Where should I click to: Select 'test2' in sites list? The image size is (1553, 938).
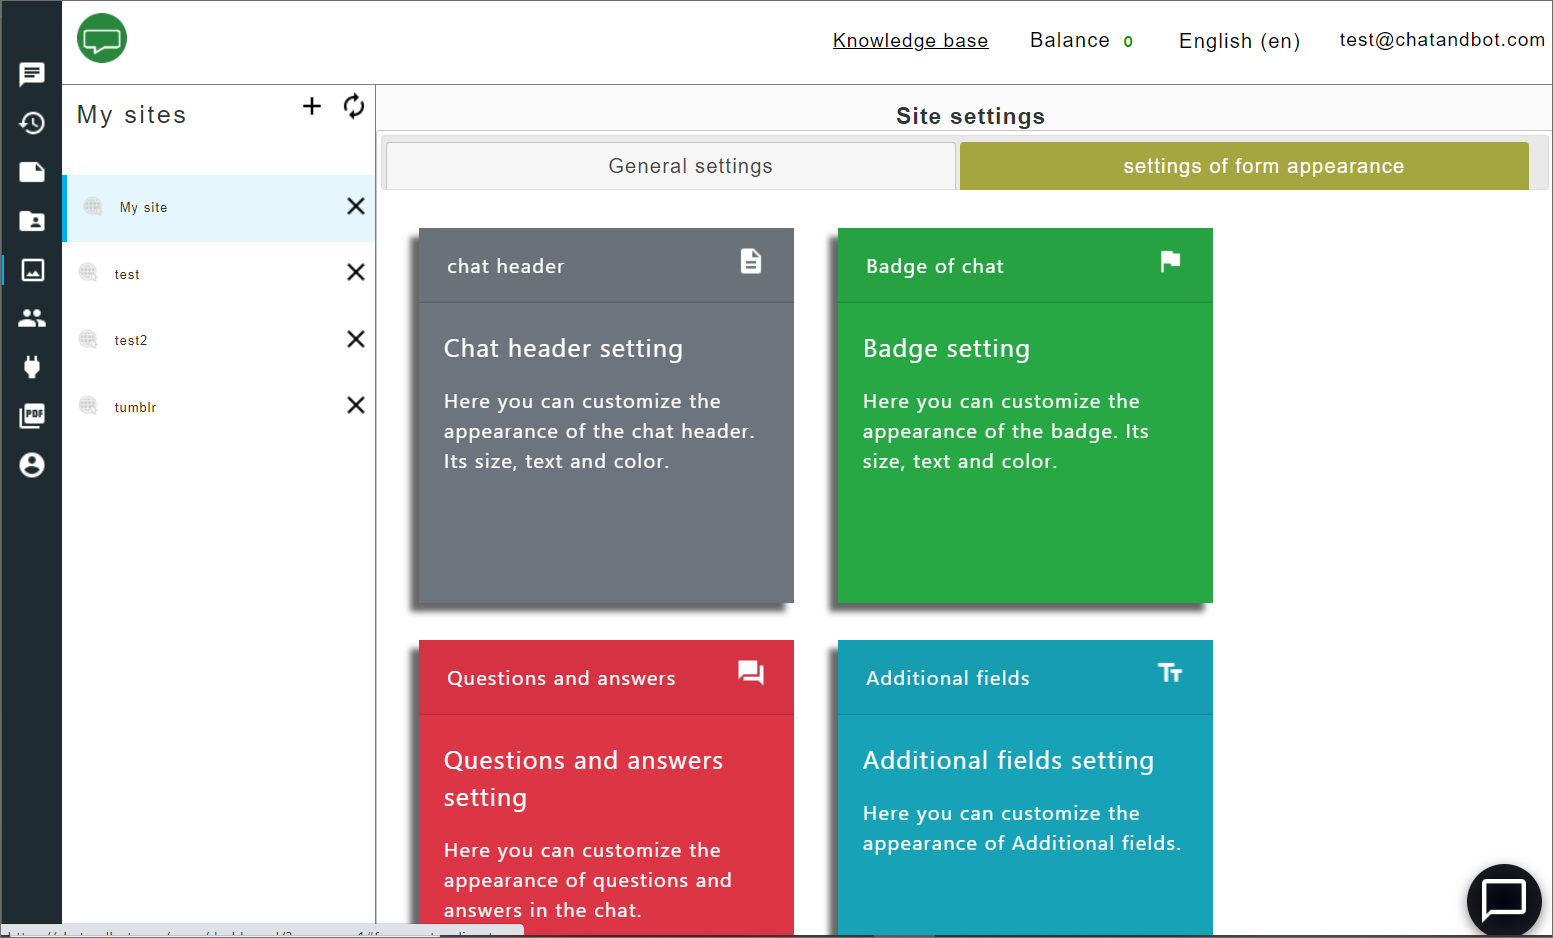point(219,340)
